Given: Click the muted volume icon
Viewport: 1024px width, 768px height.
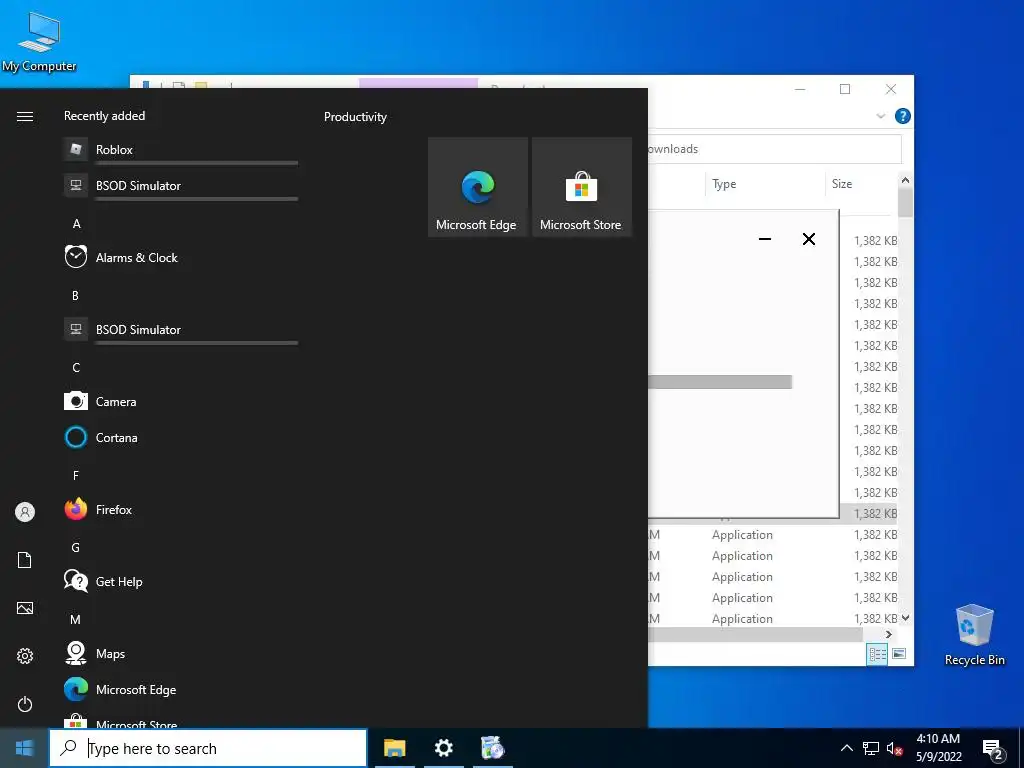Looking at the screenshot, I should click(x=895, y=748).
